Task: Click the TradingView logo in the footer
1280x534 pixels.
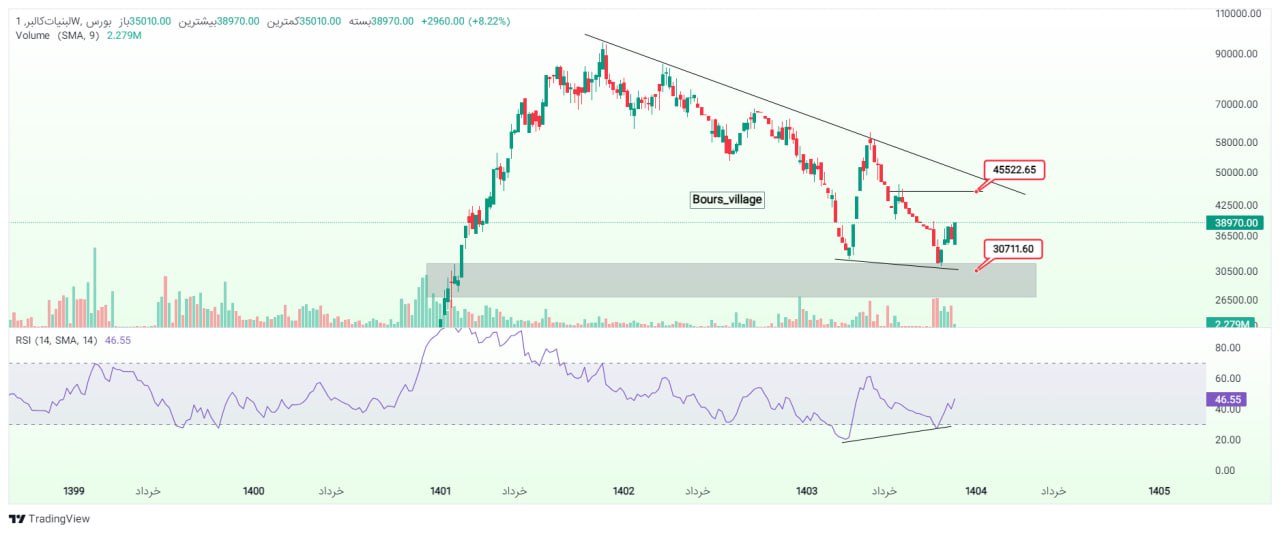Action: tap(49, 519)
